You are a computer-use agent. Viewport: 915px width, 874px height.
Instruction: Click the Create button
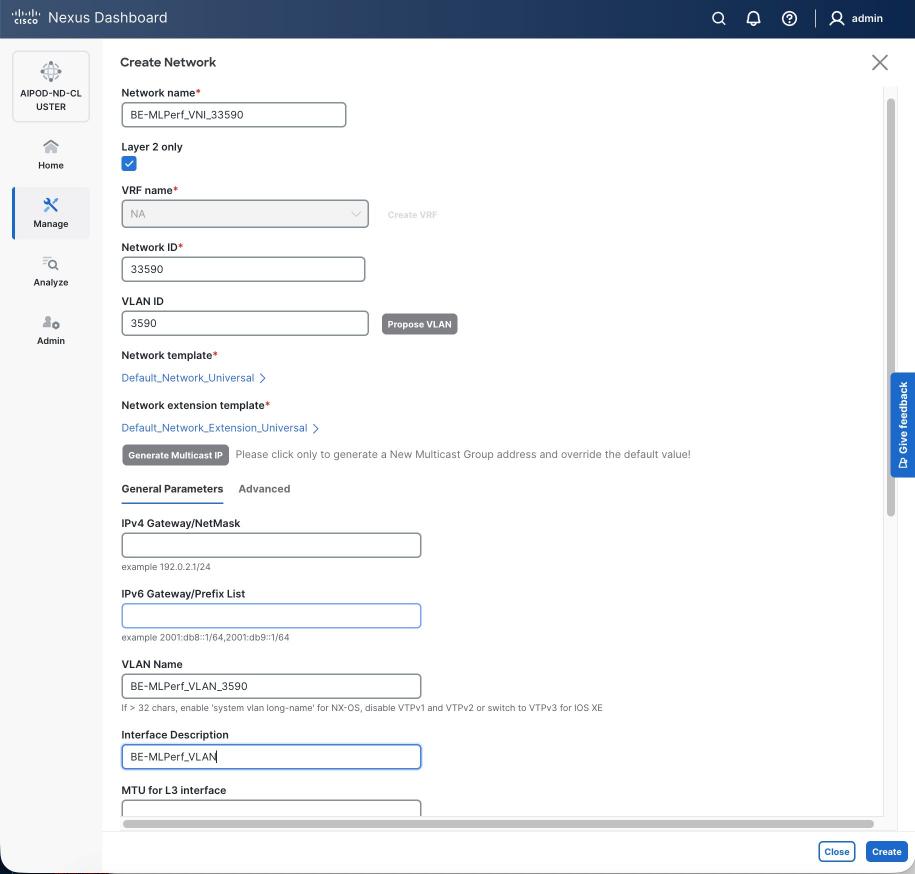886,851
